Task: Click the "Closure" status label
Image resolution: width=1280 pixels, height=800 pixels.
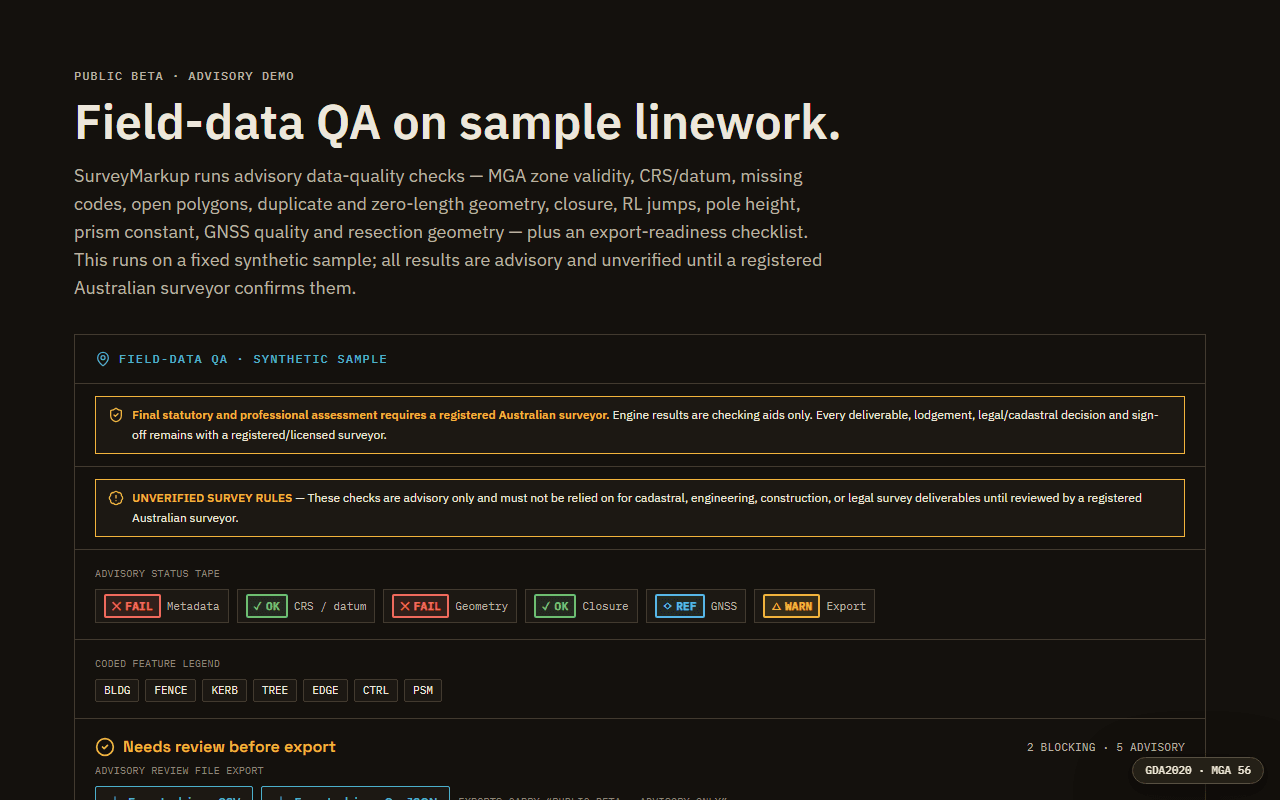Action: coord(605,606)
